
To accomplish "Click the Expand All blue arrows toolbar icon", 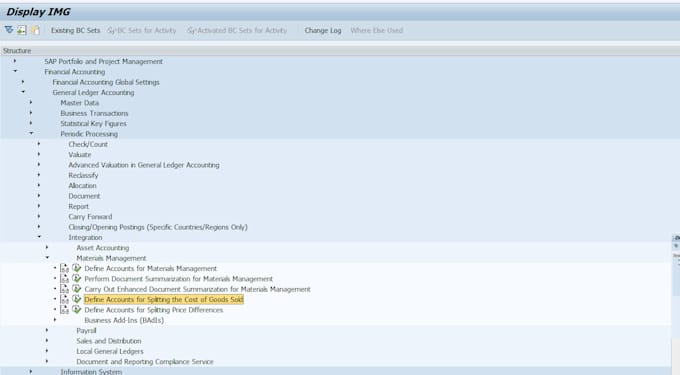I will [x=9, y=30].
